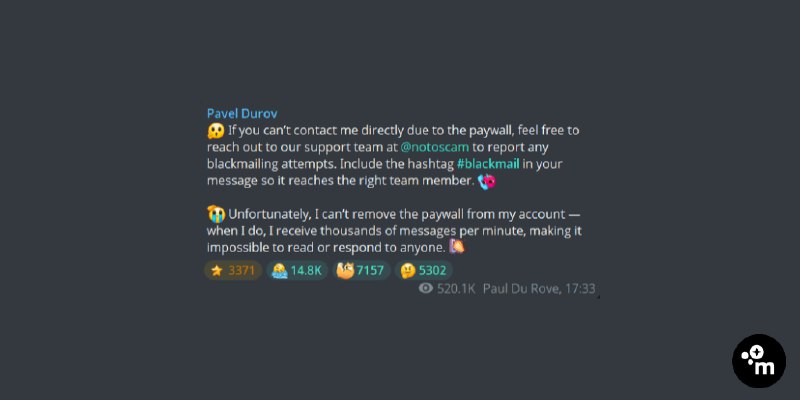Click the waving hand emoji
The width and height of the screenshot is (800, 400).
pos(457,247)
